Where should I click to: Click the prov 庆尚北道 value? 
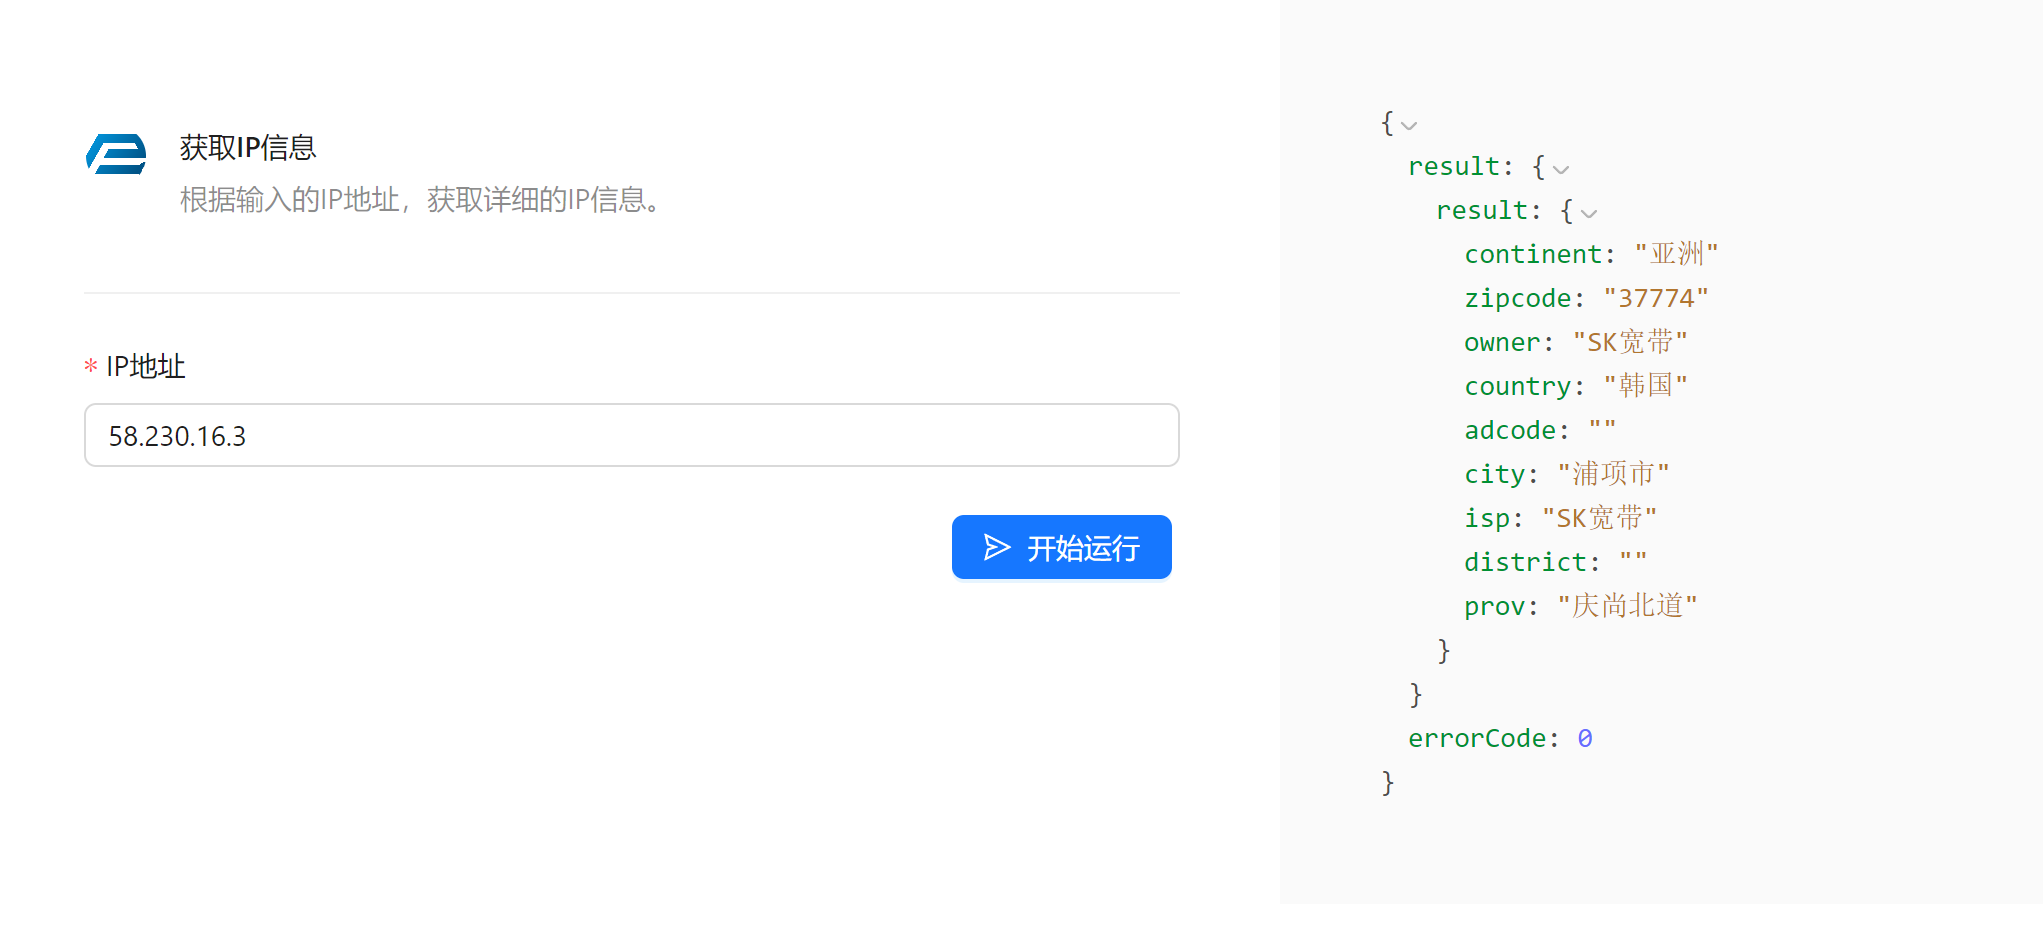[x=1627, y=606]
